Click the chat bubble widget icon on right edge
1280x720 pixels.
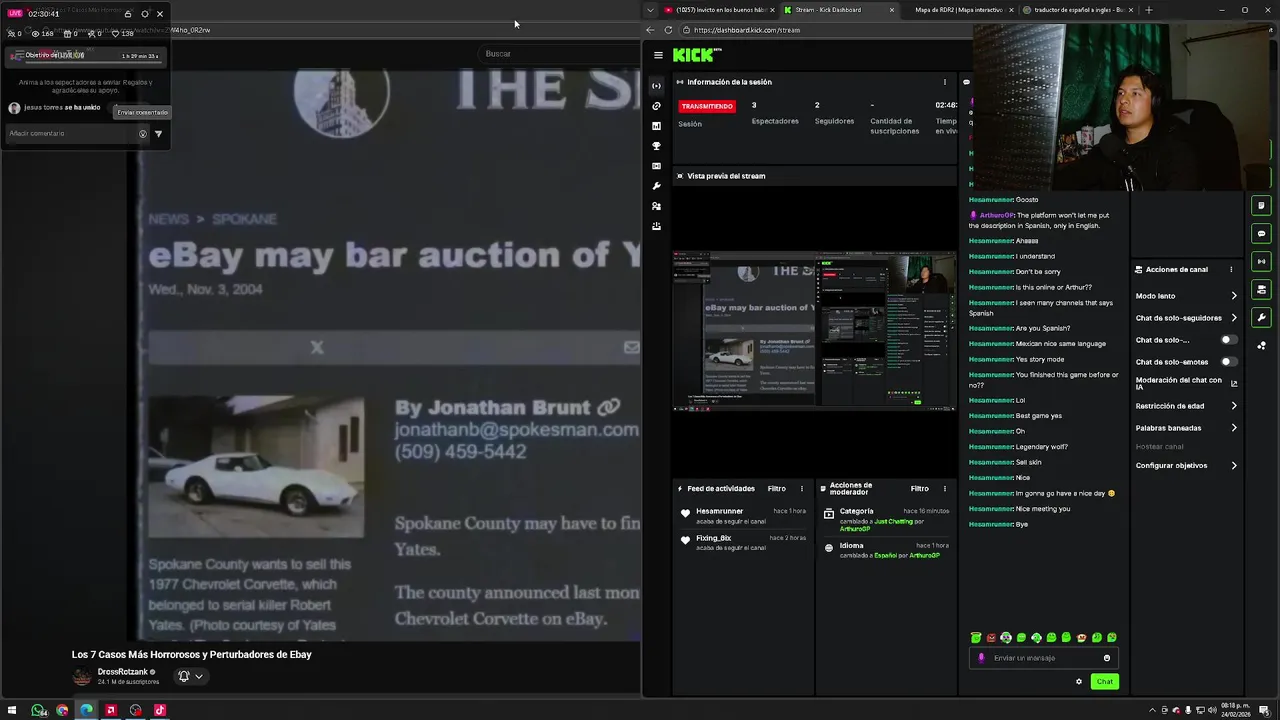coord(1261,233)
